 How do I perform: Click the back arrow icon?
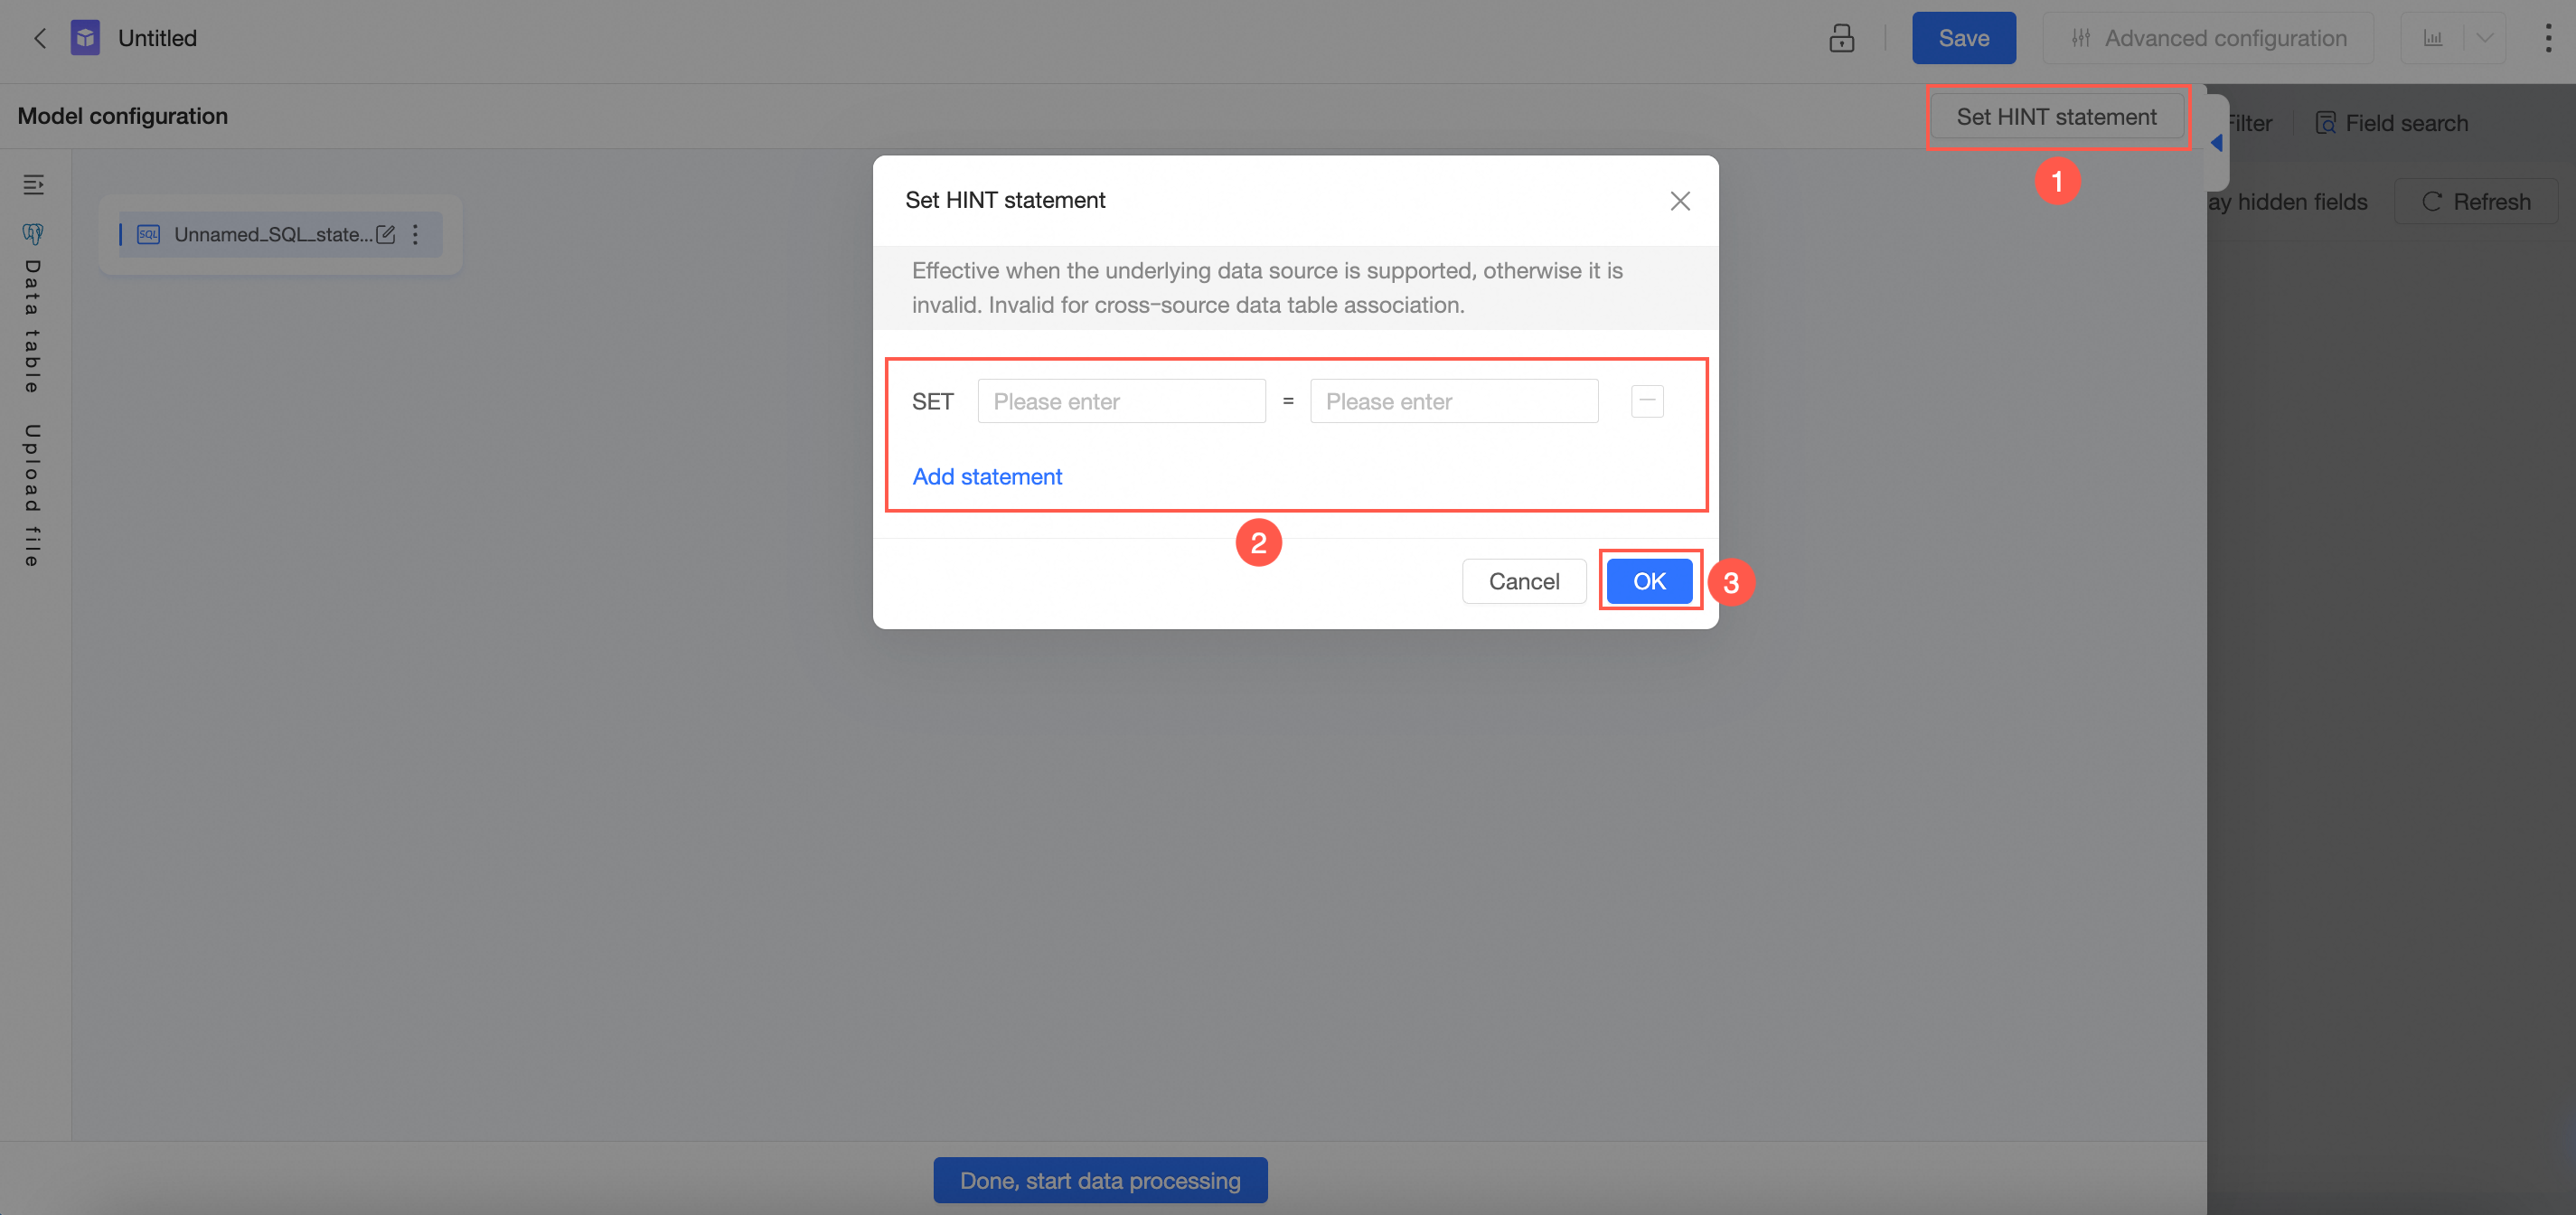(x=40, y=38)
